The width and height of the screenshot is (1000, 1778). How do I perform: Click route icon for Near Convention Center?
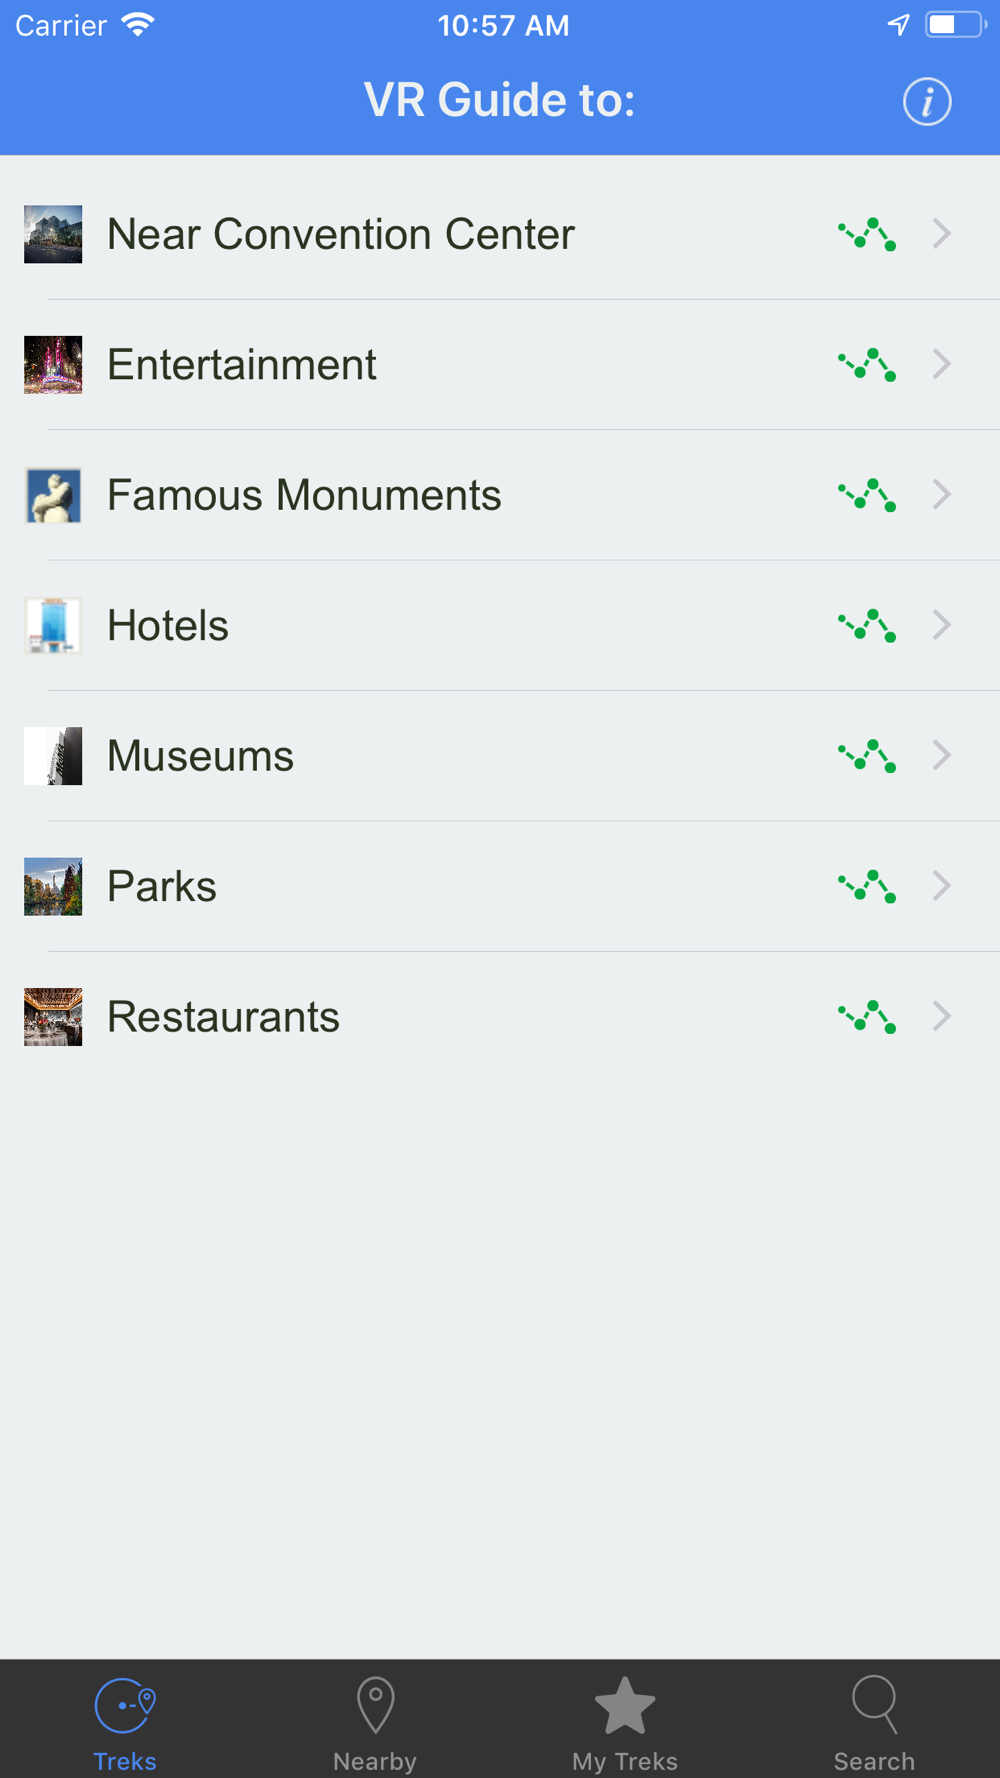pyautogui.click(x=867, y=234)
